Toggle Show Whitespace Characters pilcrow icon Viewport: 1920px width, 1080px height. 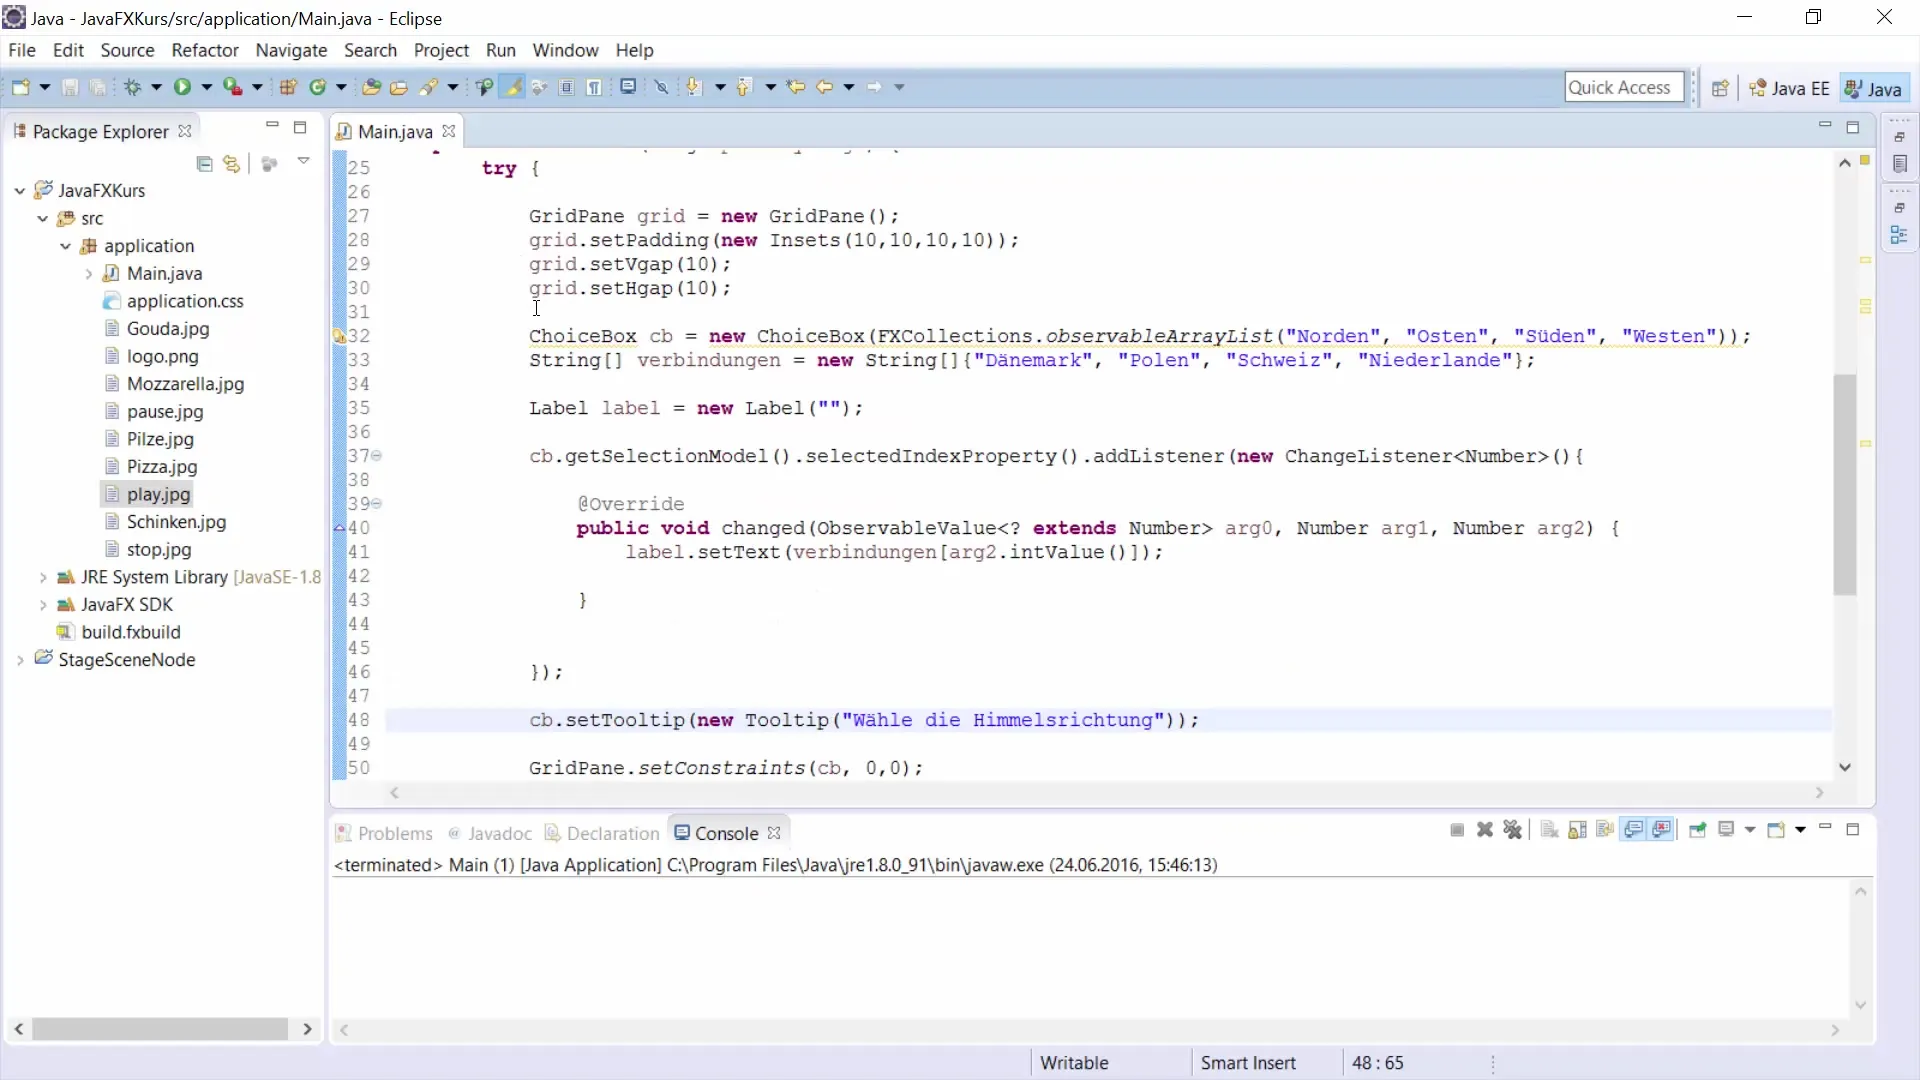595,88
